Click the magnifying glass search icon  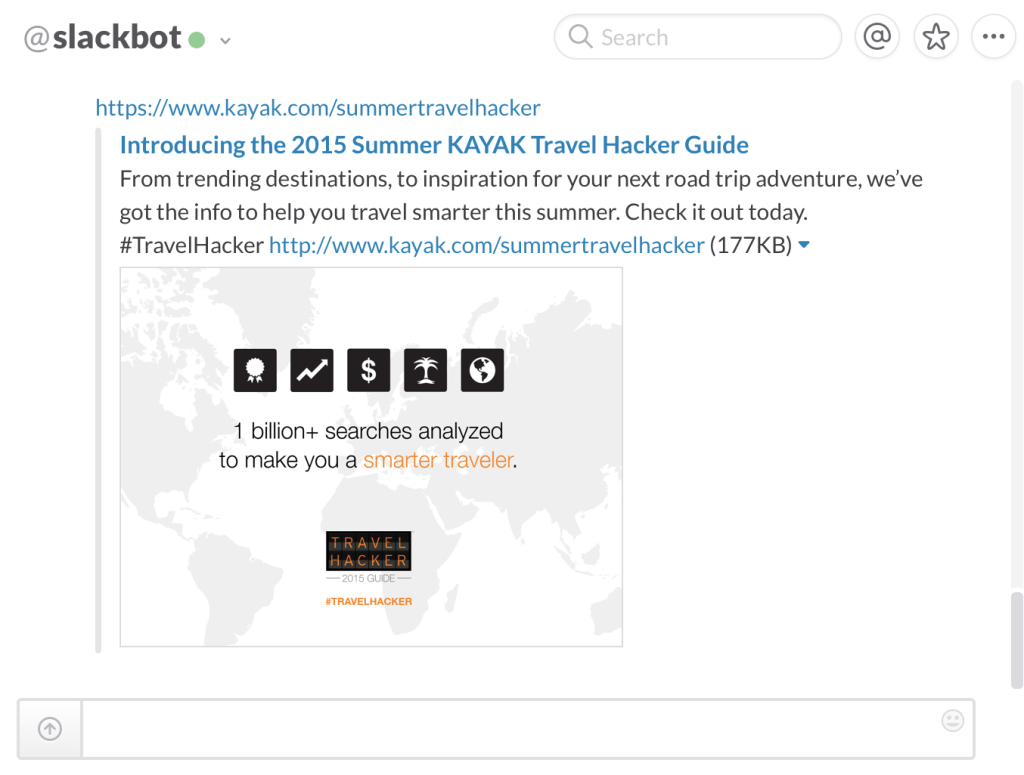tap(580, 38)
